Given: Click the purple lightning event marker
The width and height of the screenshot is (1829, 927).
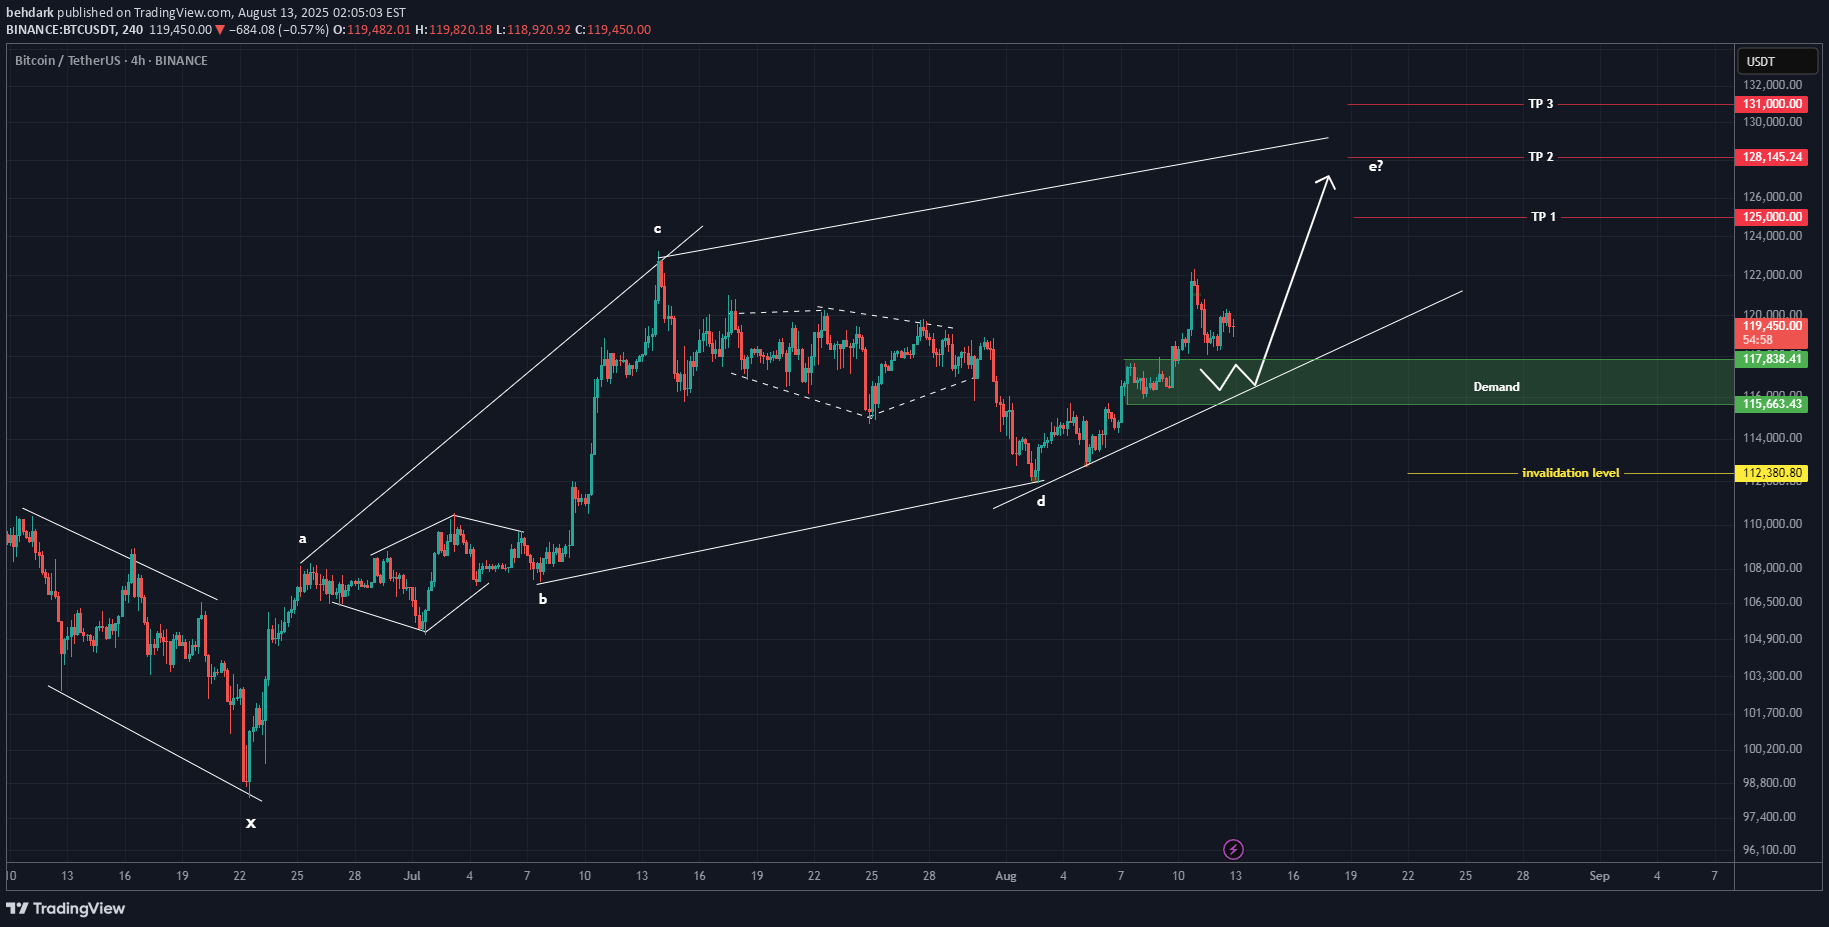Looking at the screenshot, I should click(x=1233, y=850).
